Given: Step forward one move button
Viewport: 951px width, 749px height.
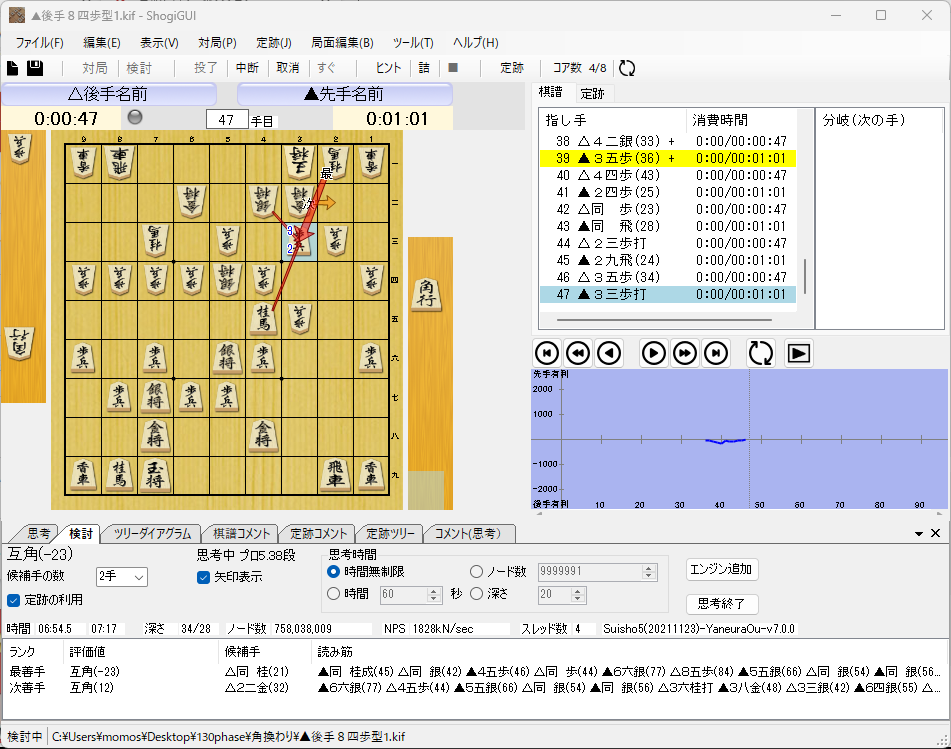Looking at the screenshot, I should tap(654, 353).
